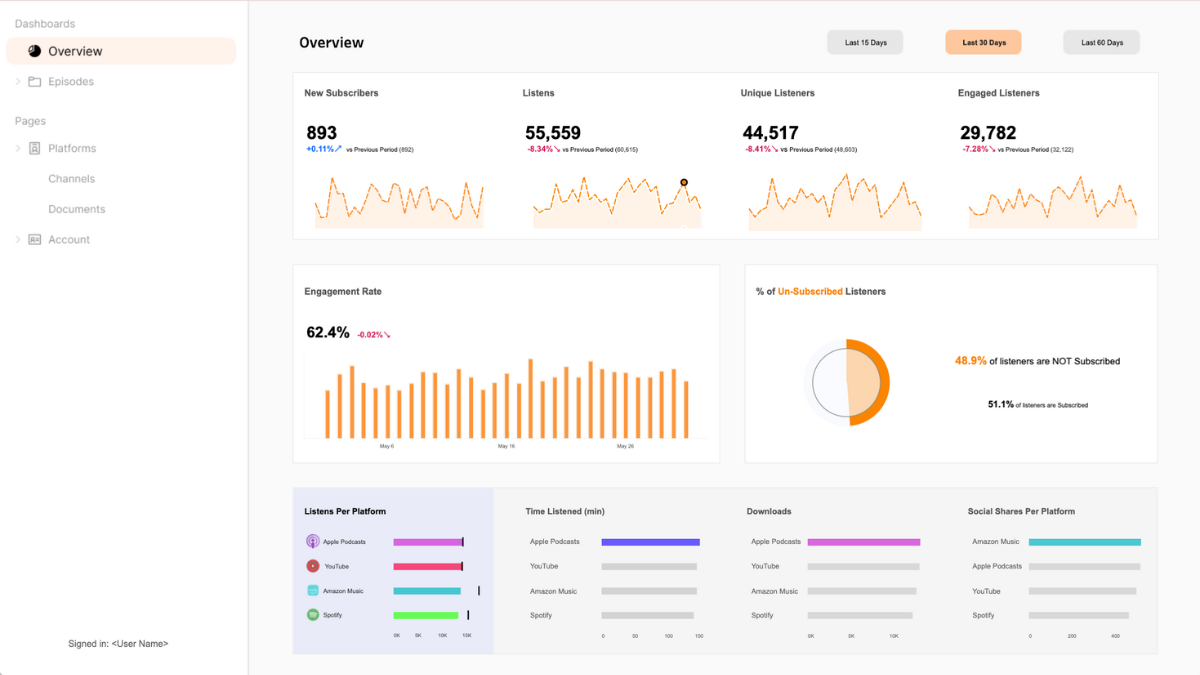Expand the Platforms section chevron

pyautogui.click(x=18, y=149)
